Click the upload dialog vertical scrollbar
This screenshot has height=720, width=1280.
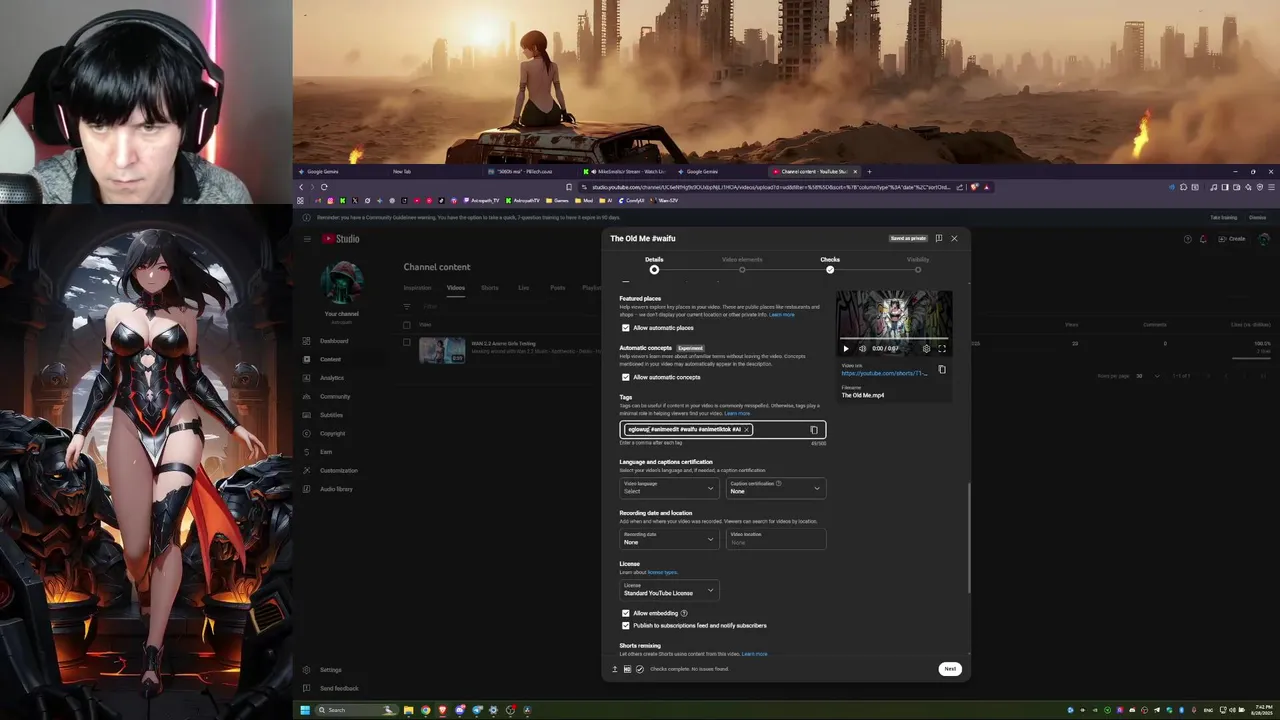[969, 538]
